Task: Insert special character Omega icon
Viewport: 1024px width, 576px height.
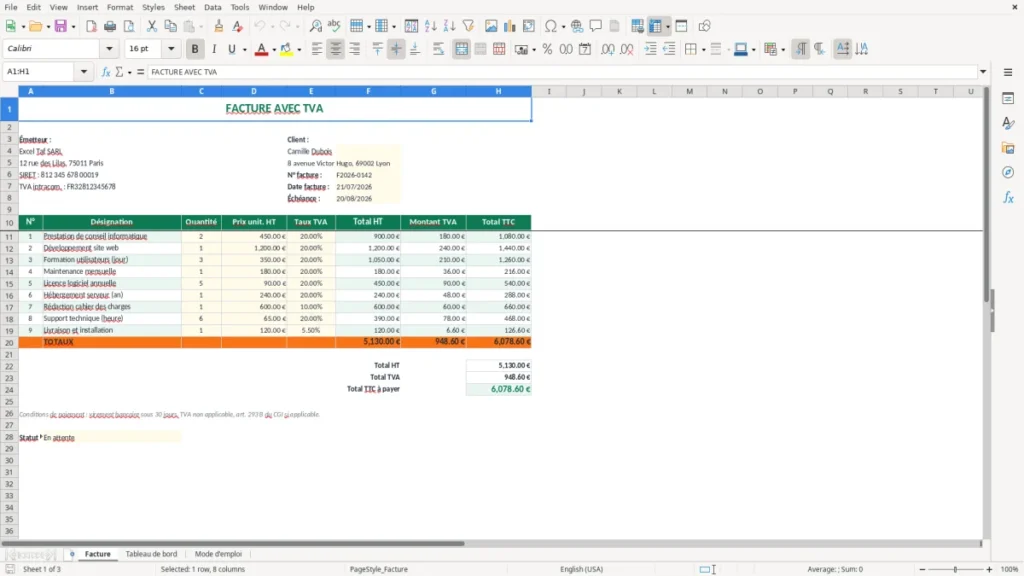Action: pos(551,26)
